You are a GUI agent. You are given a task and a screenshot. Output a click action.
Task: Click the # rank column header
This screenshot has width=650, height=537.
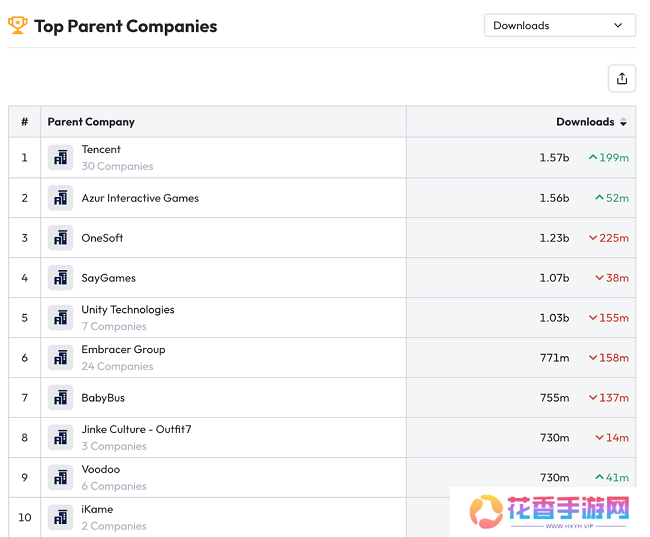[x=24, y=122]
